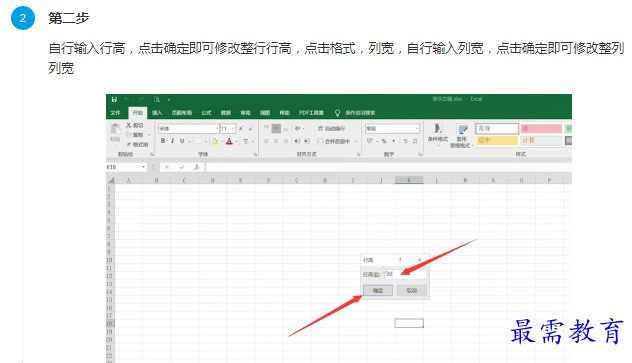Open the File (文件) tab
The width and height of the screenshot is (632, 363).
point(115,113)
